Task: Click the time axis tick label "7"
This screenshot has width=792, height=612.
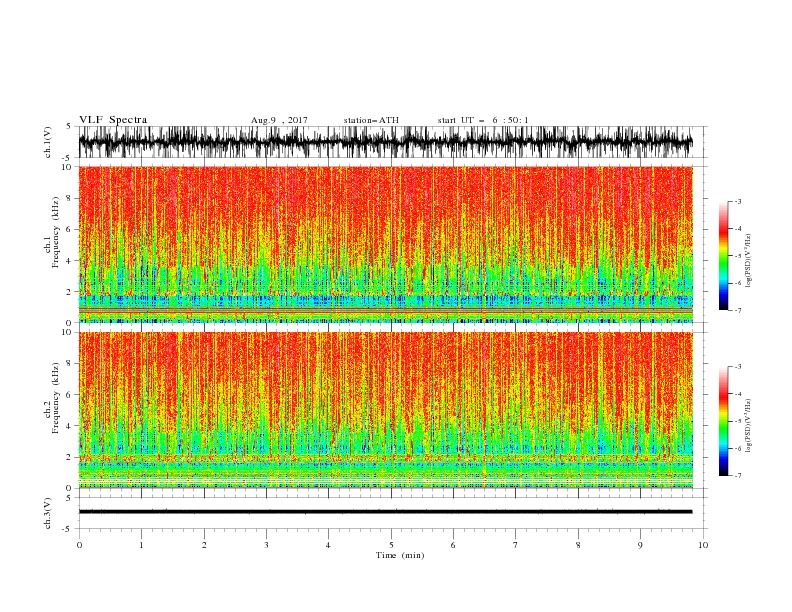Action: tap(516, 545)
